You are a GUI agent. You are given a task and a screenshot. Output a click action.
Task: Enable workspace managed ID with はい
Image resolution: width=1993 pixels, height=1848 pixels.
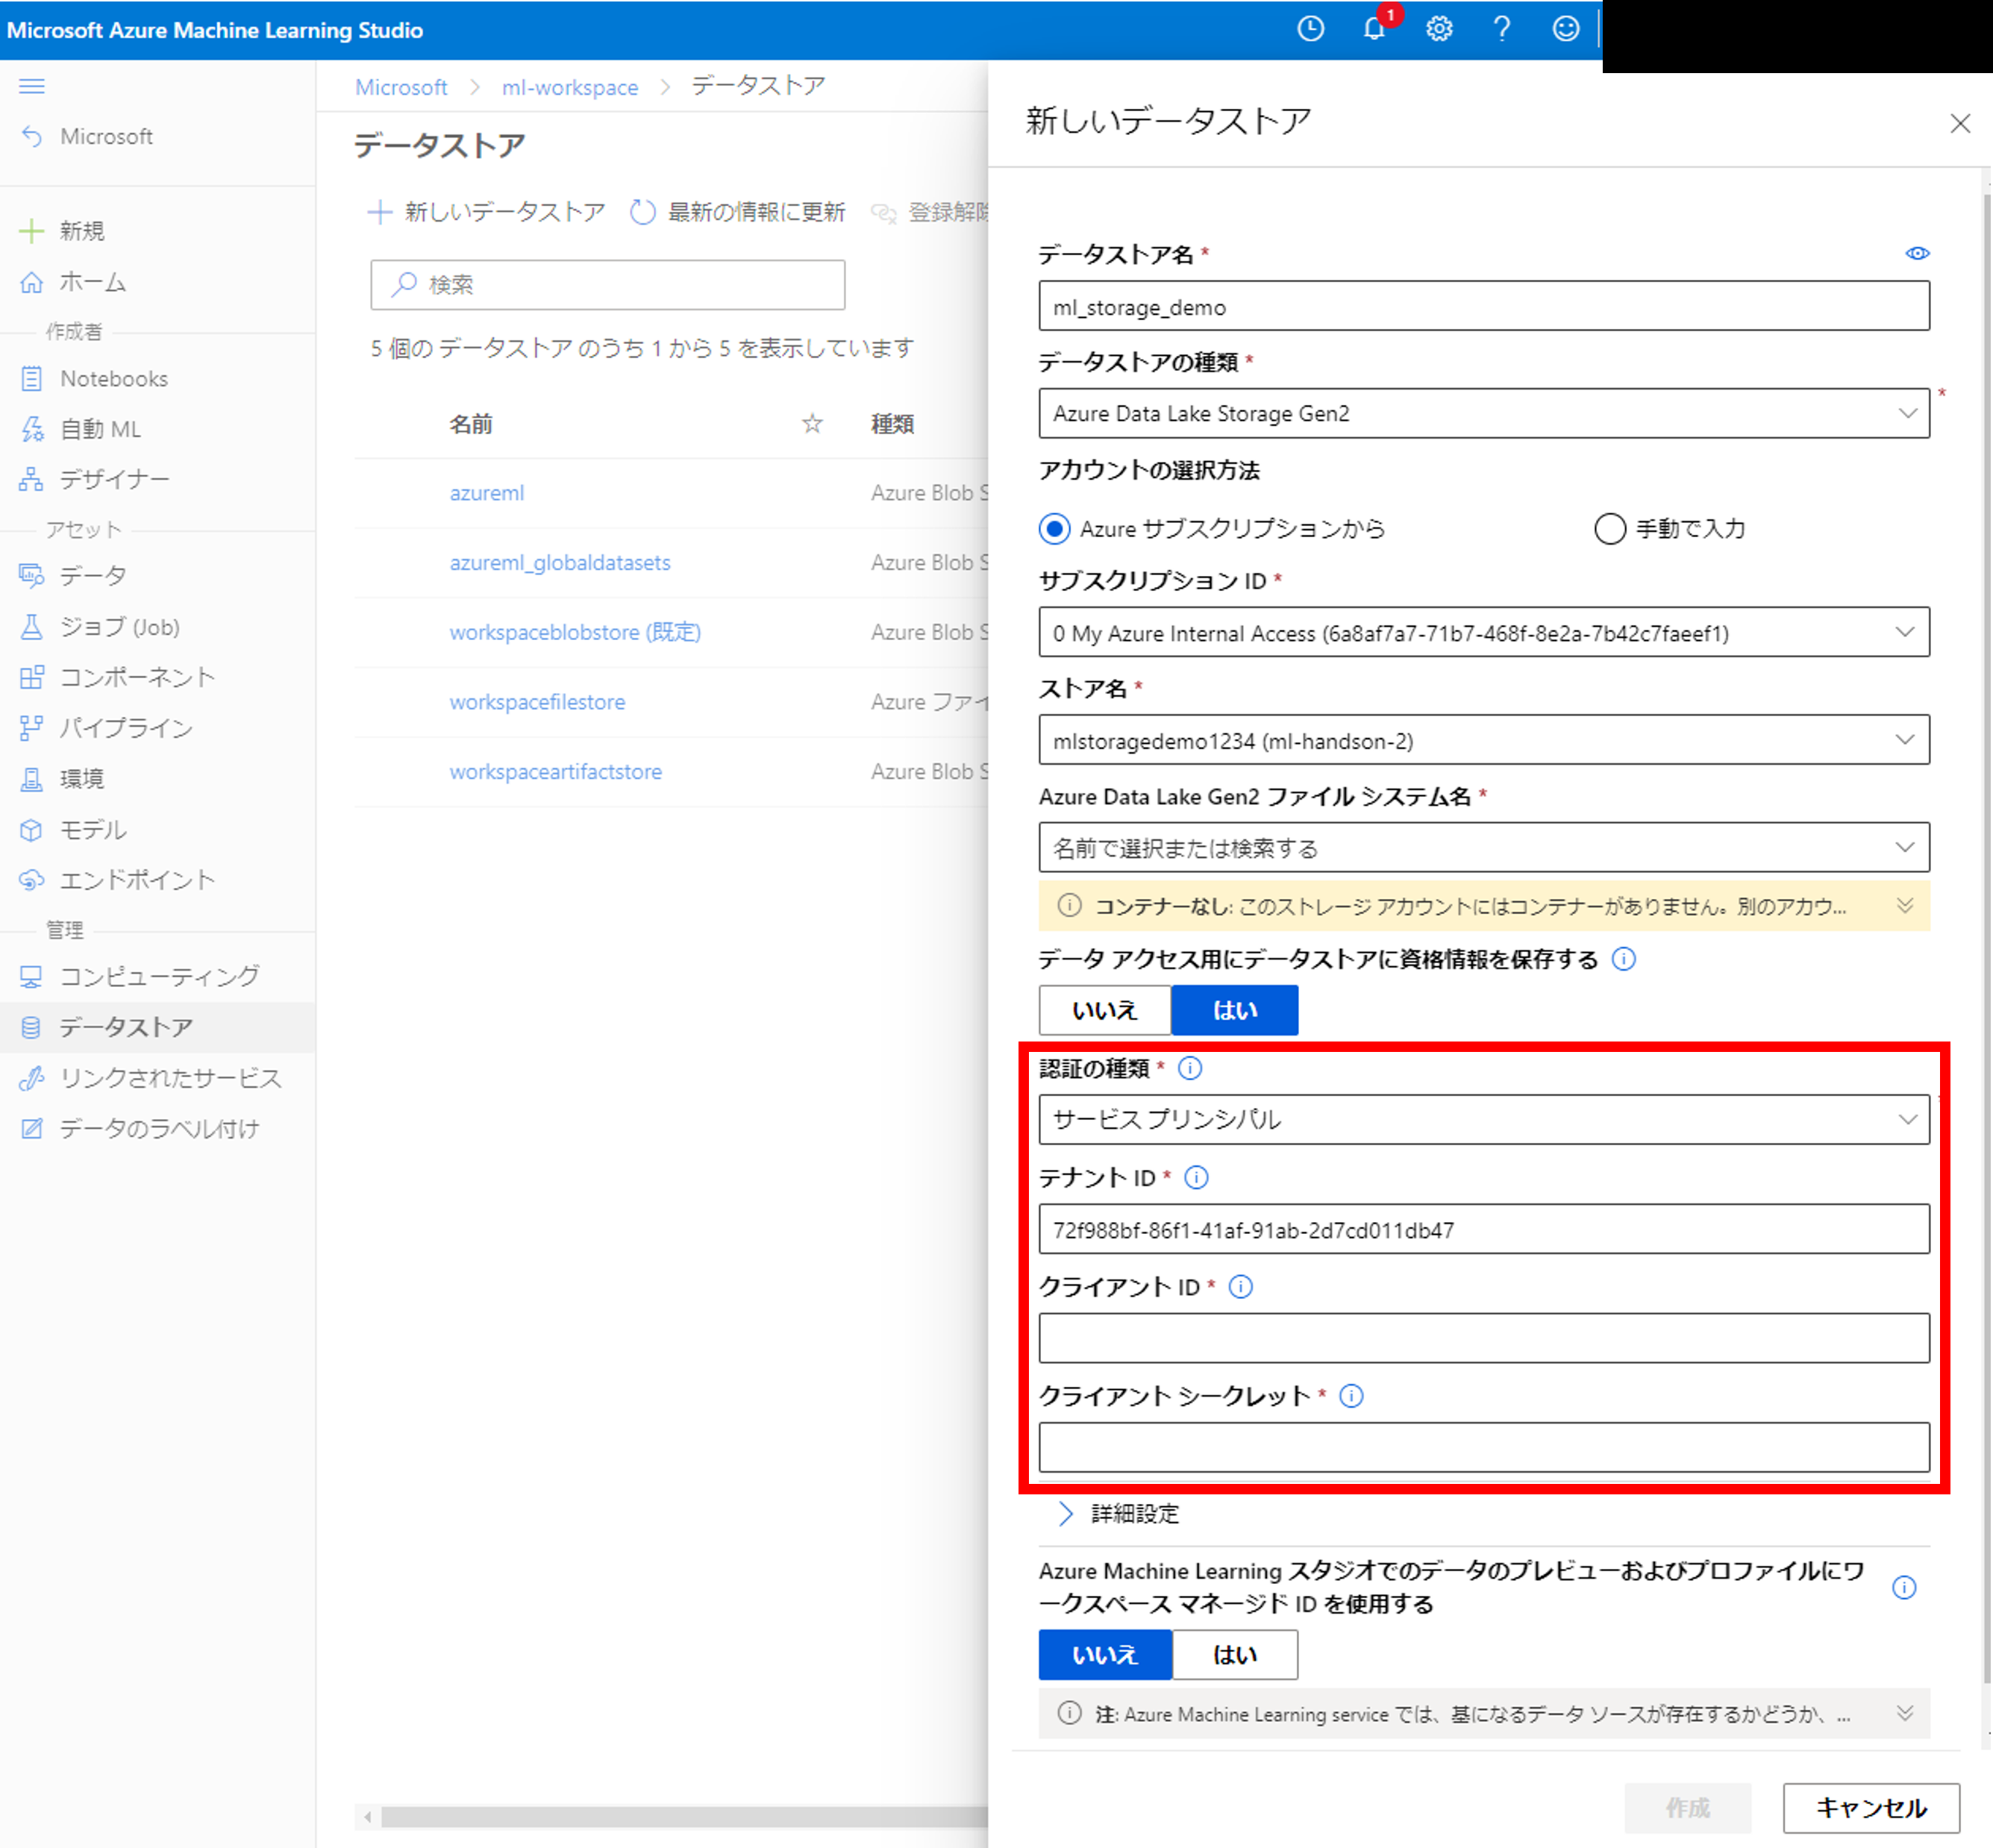(1234, 1654)
